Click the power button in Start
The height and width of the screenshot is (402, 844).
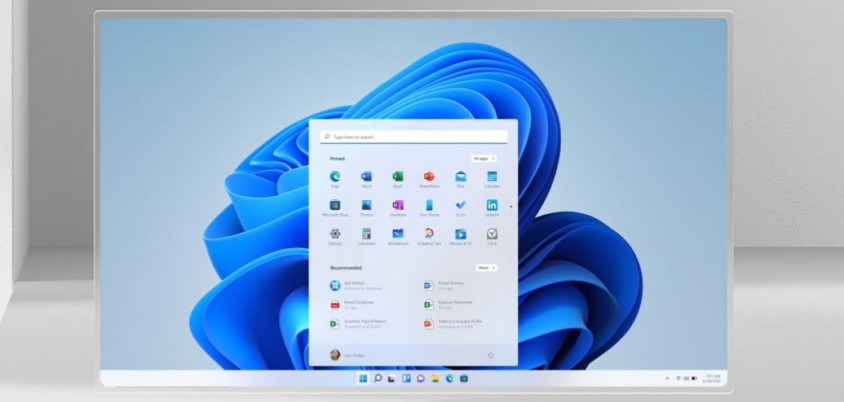pyautogui.click(x=490, y=355)
